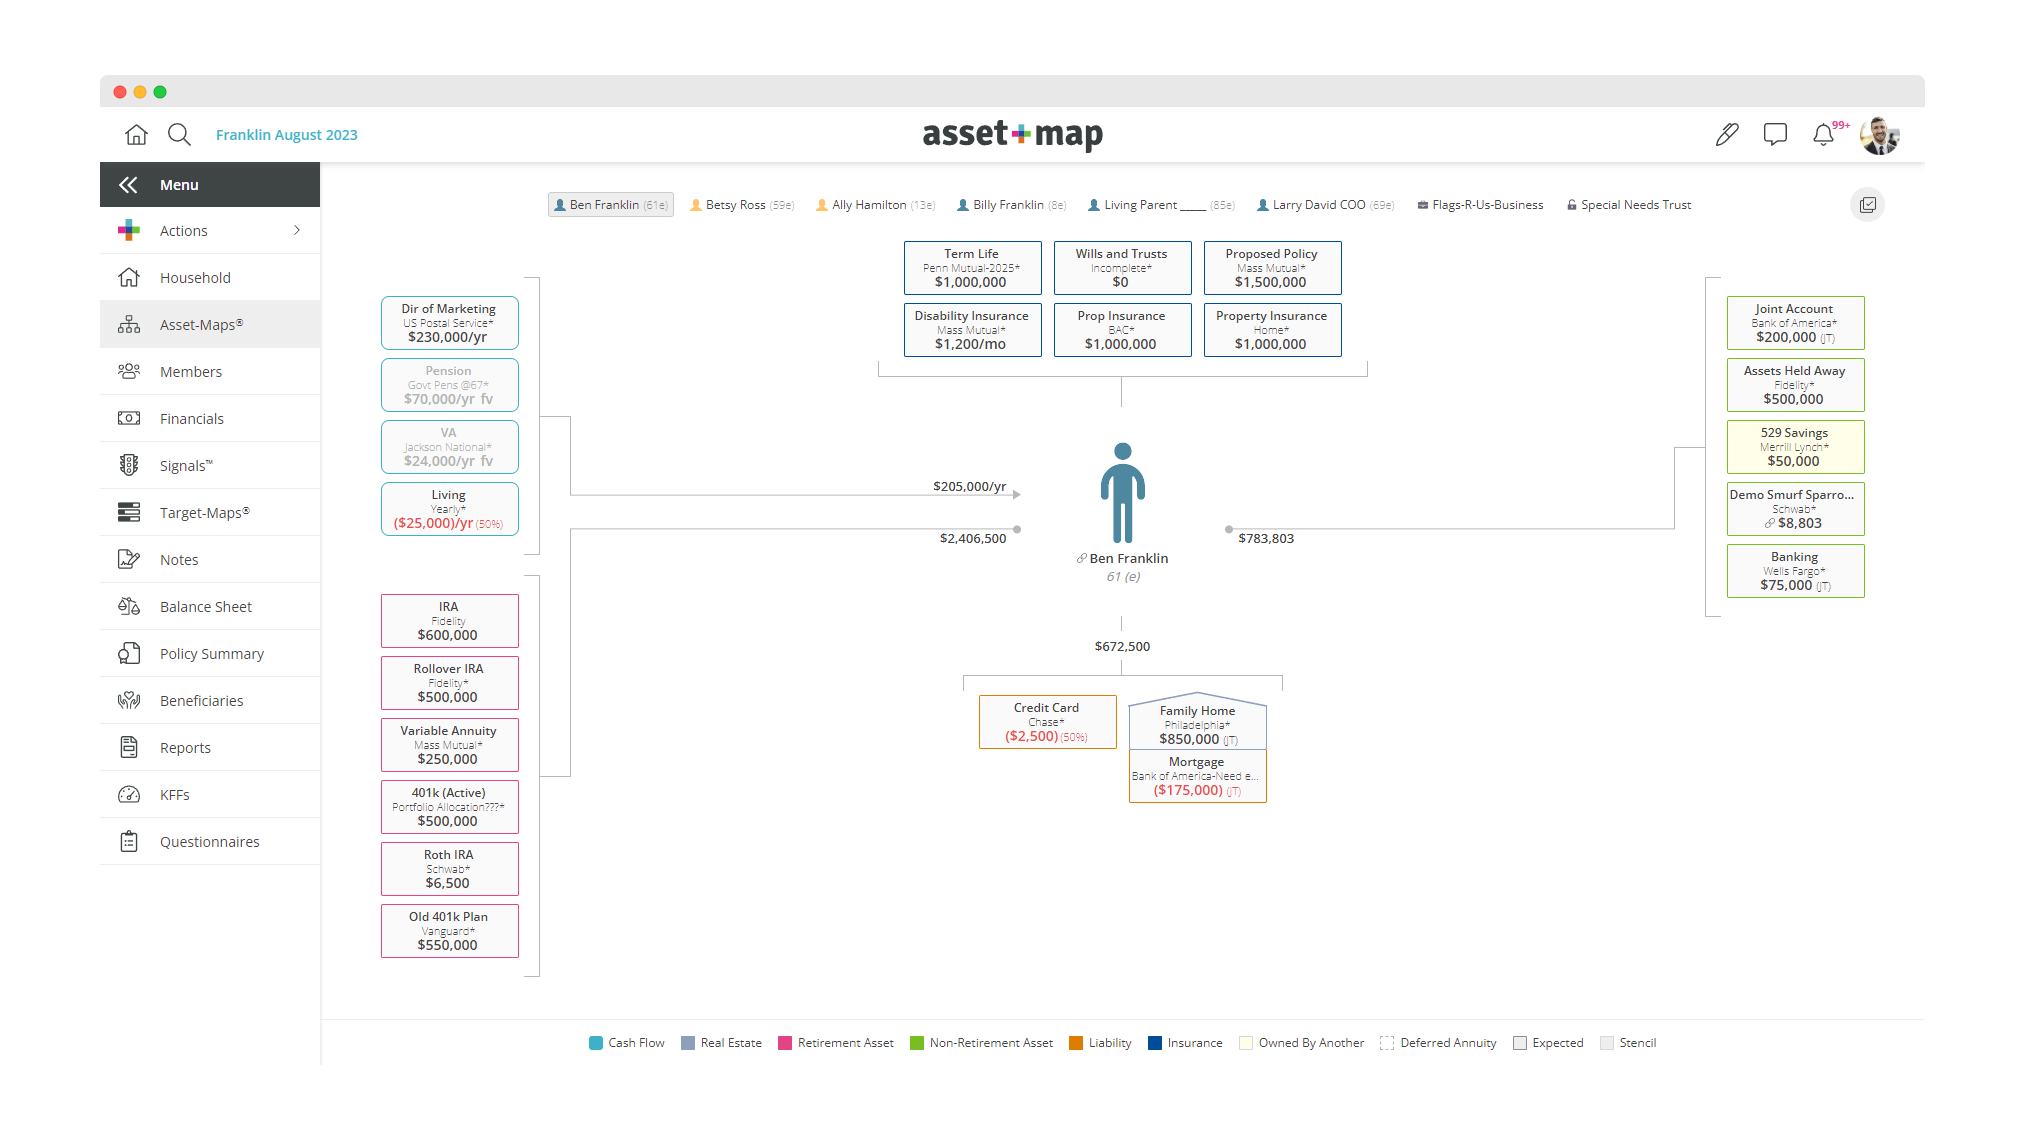The height and width of the screenshot is (1140, 2025).
Task: Select the Ben Franklin person figure
Action: click(x=1122, y=493)
